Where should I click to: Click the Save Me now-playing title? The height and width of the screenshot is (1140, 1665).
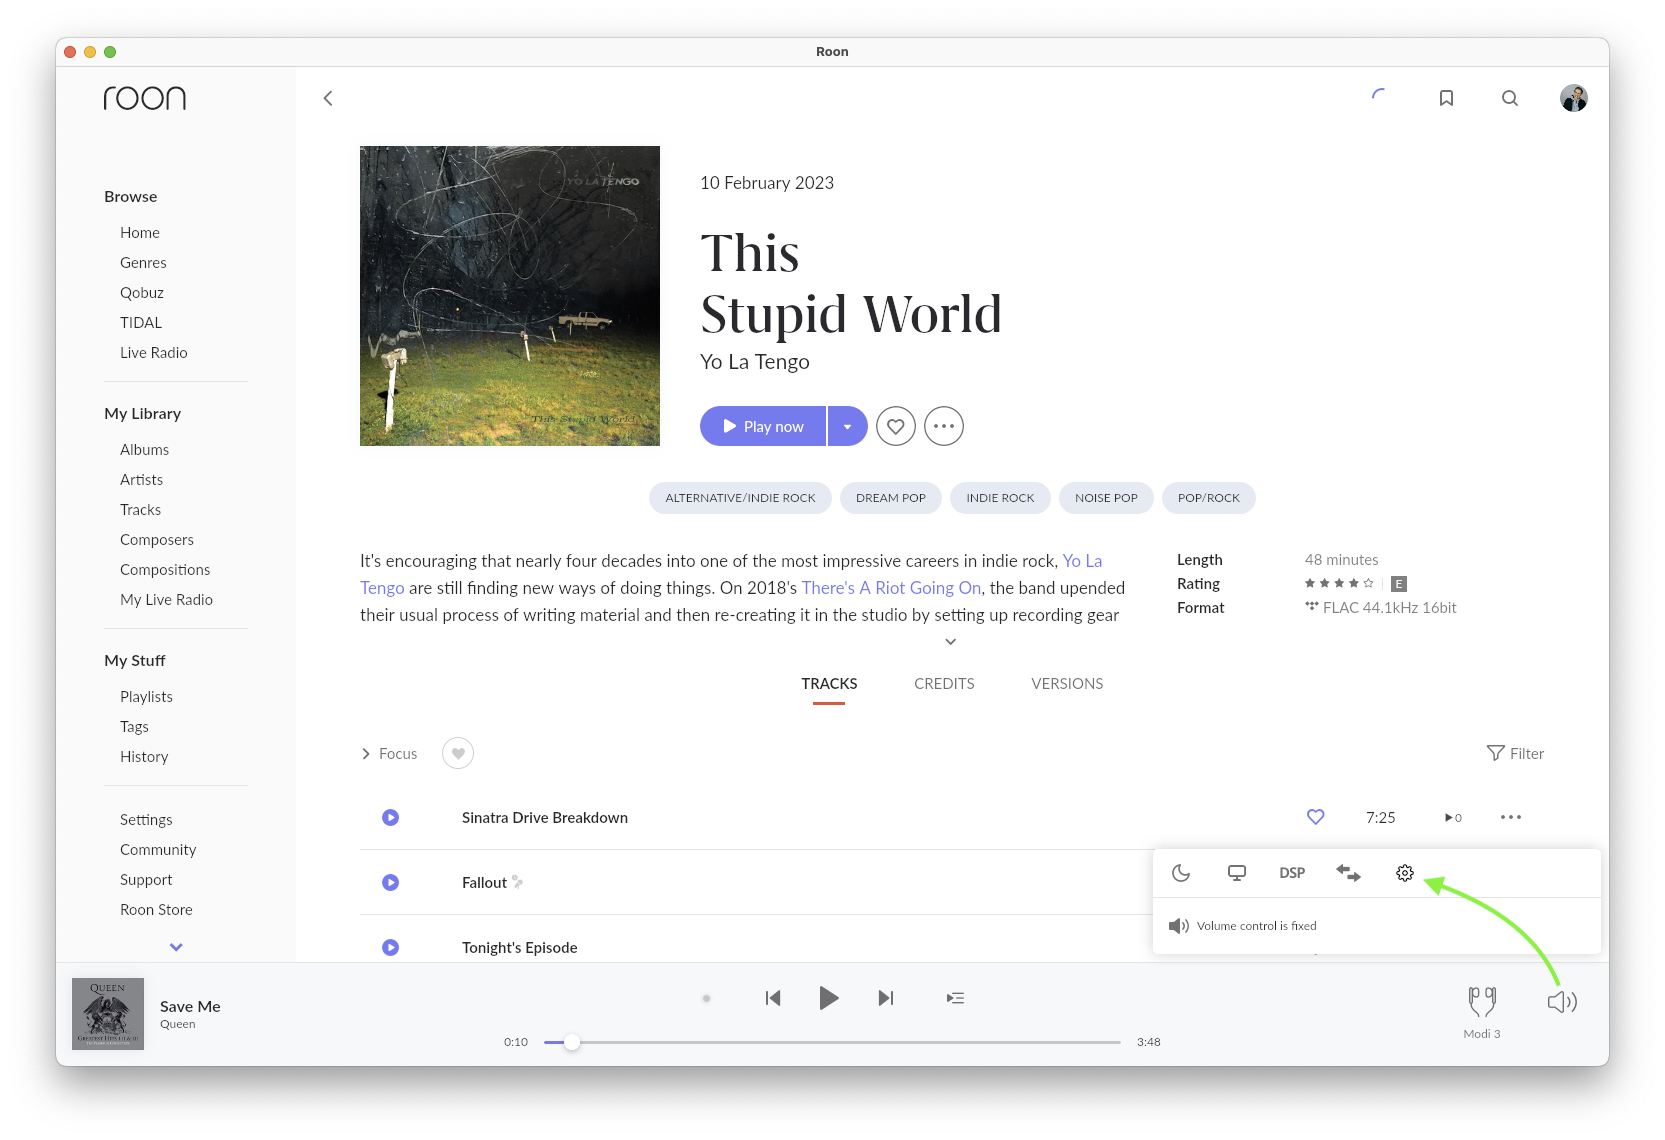[190, 1007]
